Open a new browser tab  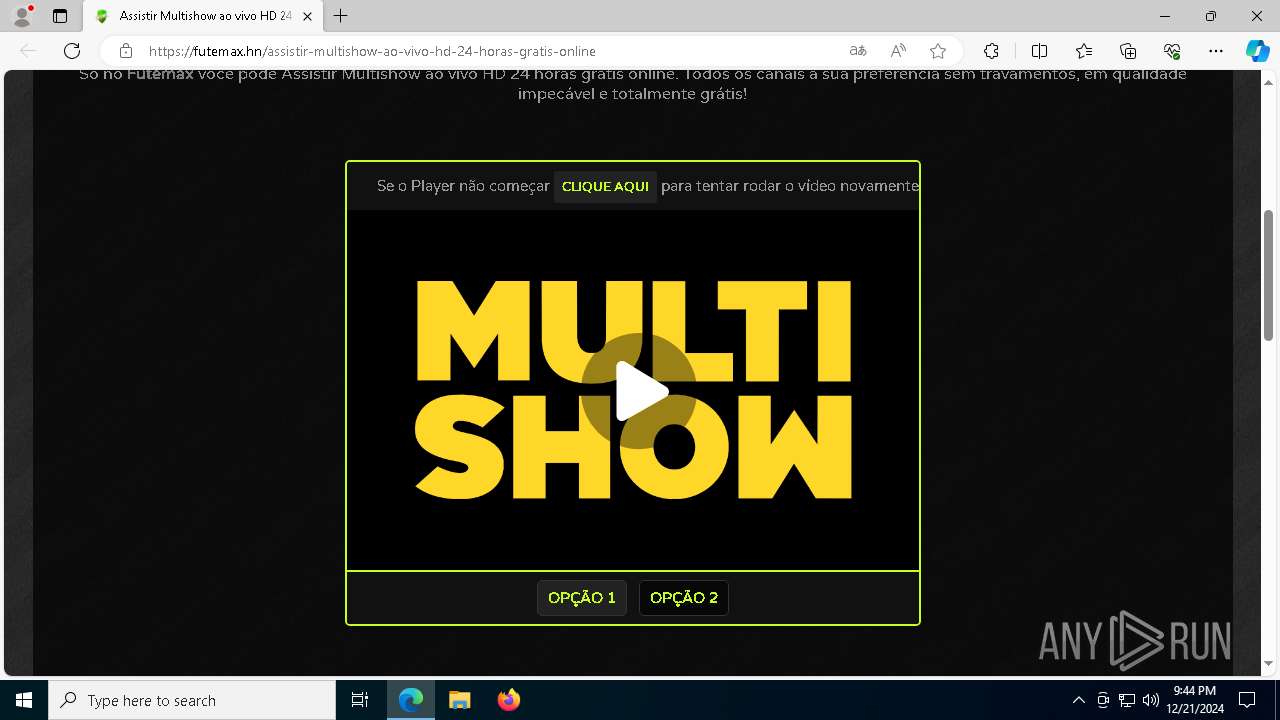(x=341, y=16)
